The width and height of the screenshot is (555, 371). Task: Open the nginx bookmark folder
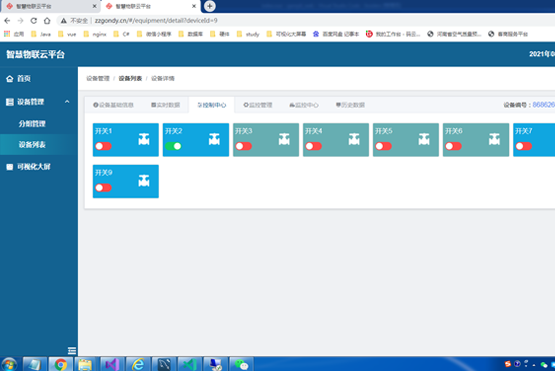point(95,34)
